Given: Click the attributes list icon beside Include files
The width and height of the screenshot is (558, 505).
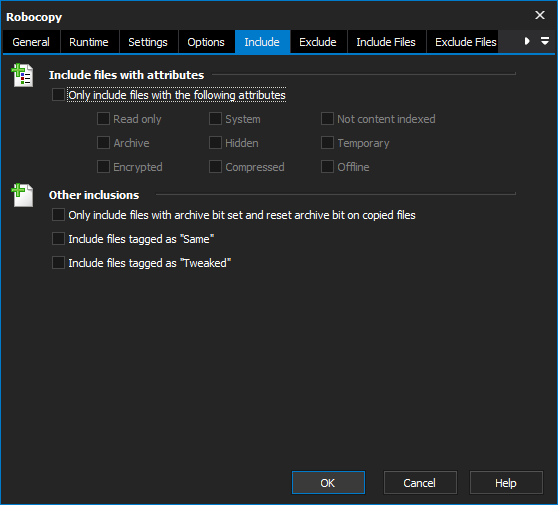Looking at the screenshot, I should pos(22,75).
